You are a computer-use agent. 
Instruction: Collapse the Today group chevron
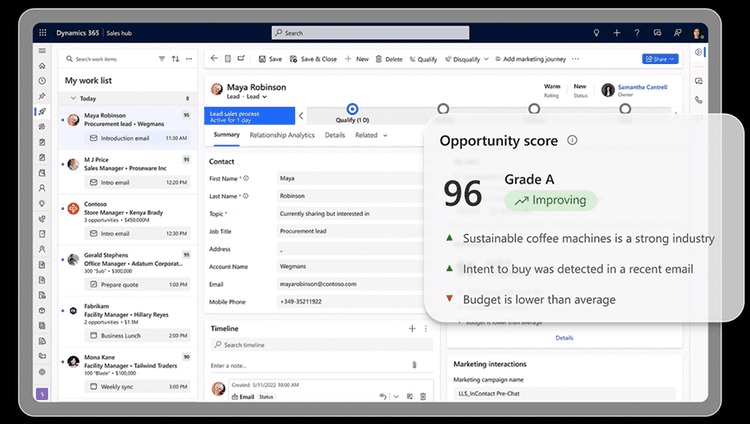tap(73, 98)
